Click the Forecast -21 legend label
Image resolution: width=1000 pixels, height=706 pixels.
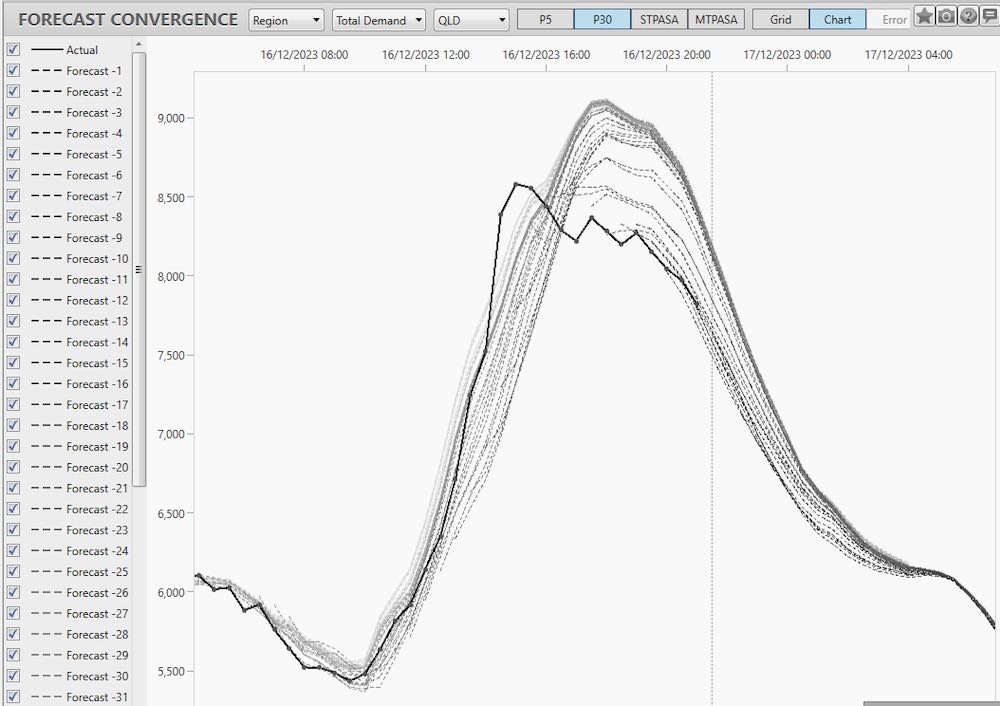97,488
